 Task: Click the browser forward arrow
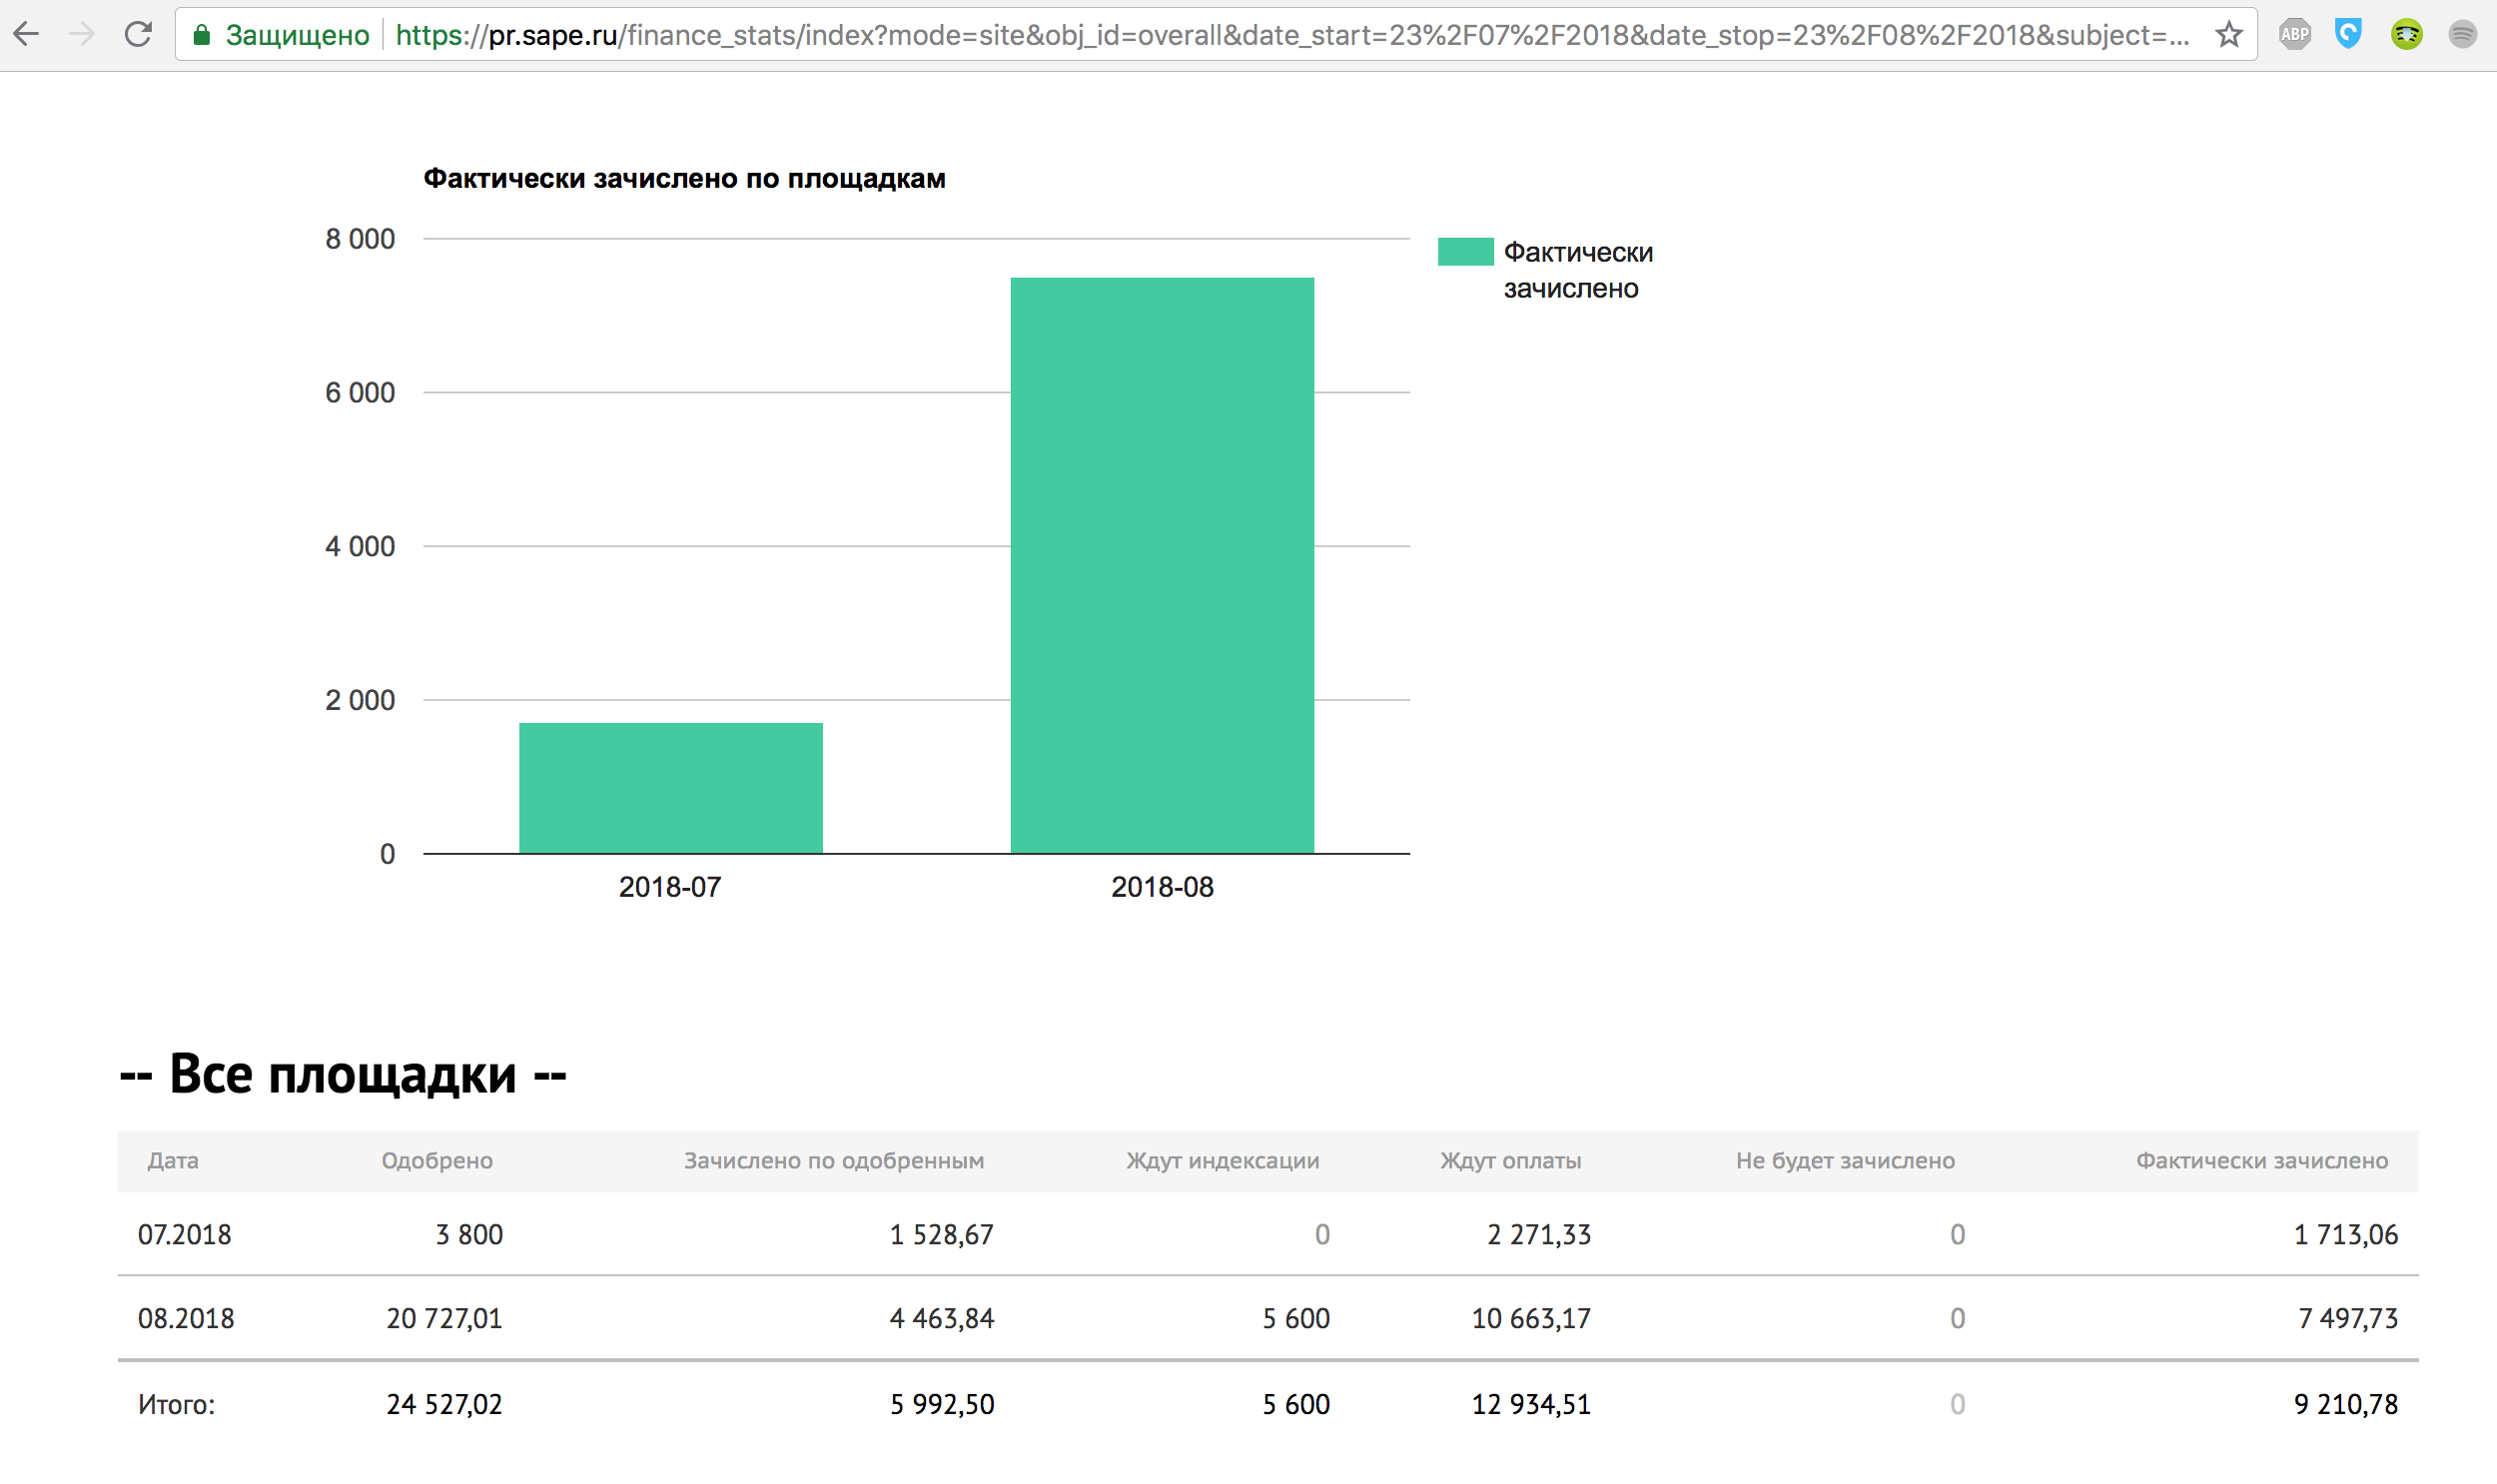coord(82,35)
